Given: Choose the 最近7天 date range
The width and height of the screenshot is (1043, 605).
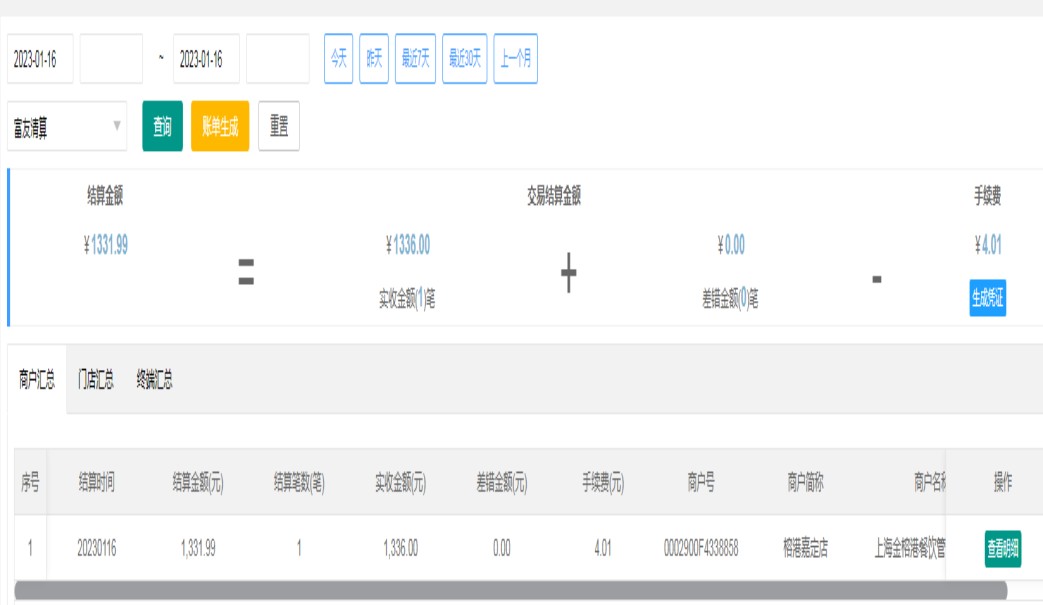Looking at the screenshot, I should point(415,59).
